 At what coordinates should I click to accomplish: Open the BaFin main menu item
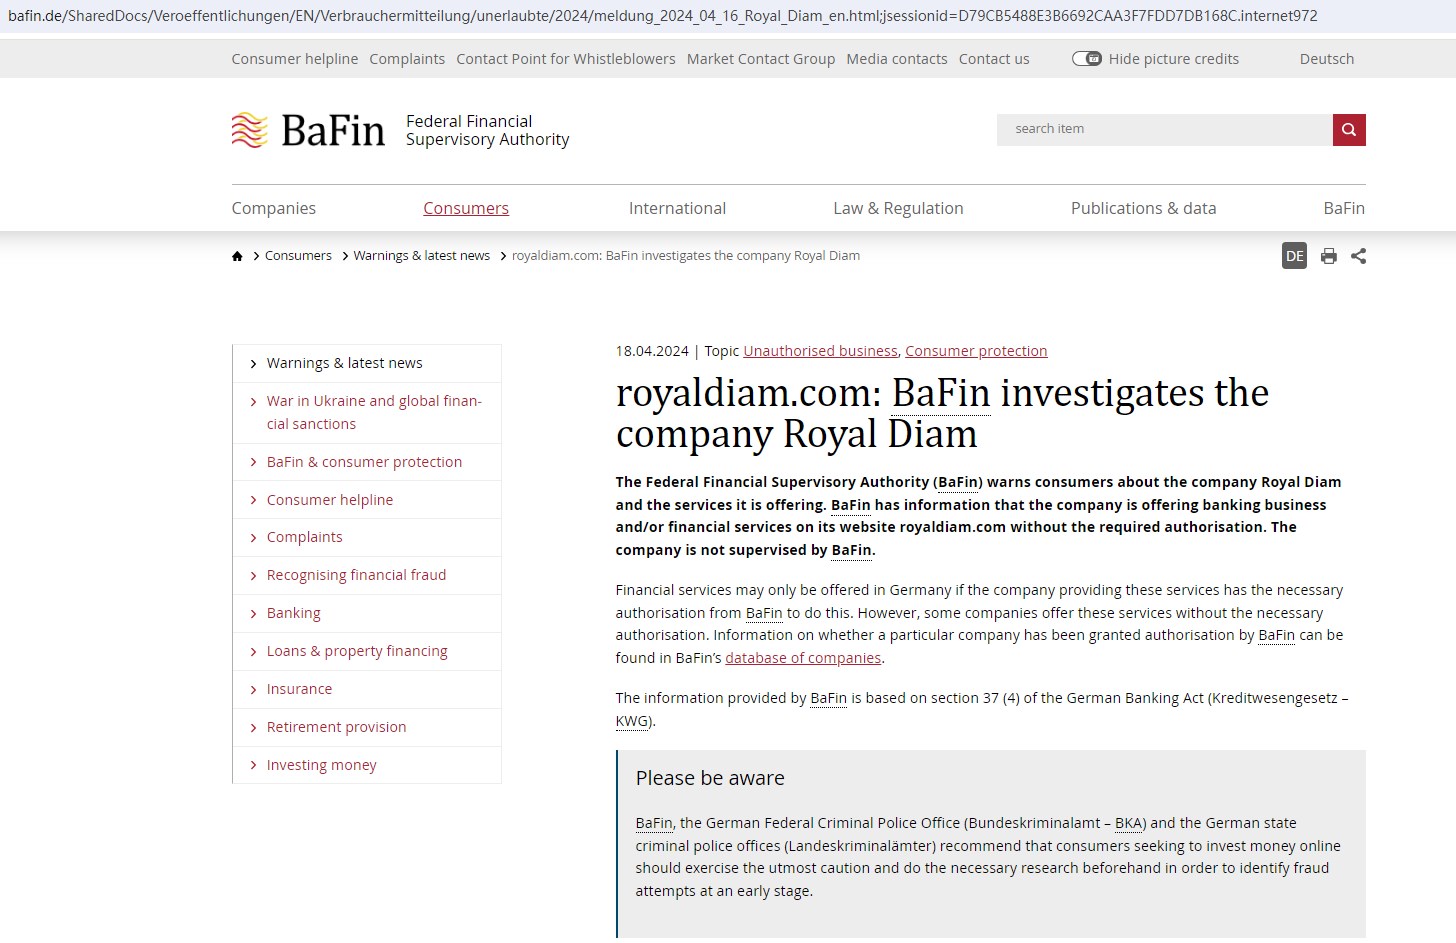tap(1344, 208)
